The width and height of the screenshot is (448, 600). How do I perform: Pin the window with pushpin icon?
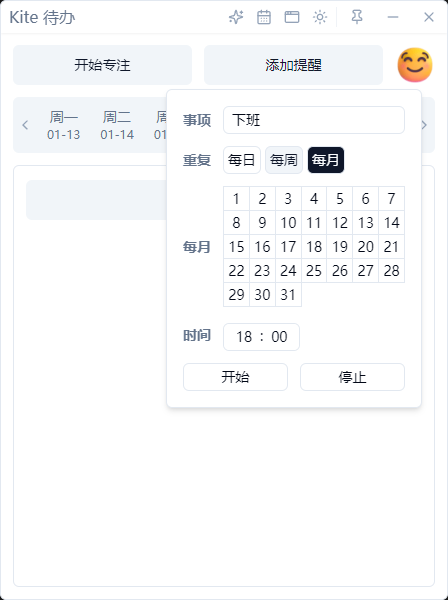(357, 17)
